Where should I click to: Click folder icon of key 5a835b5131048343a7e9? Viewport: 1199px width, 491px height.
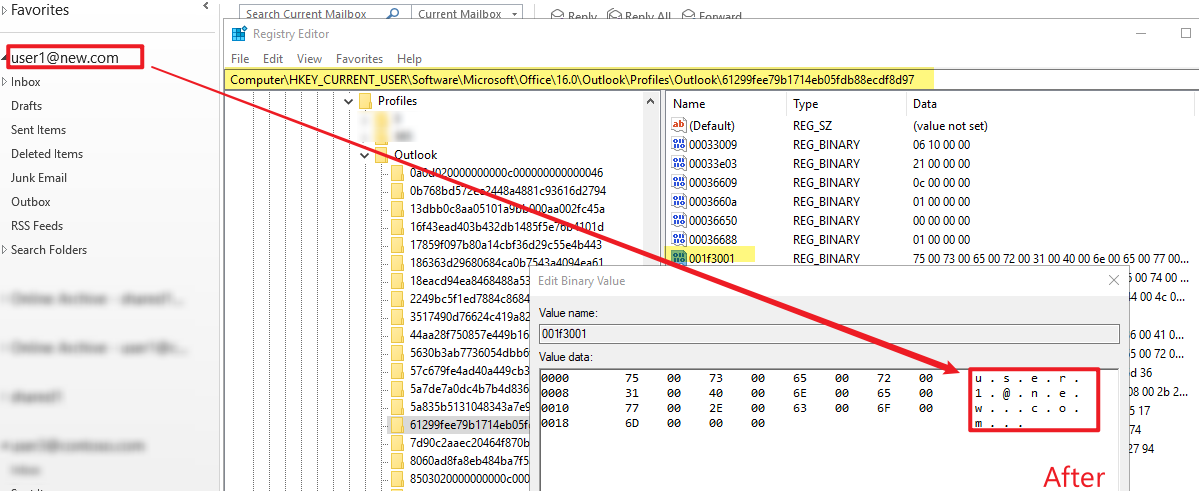[x=397, y=407]
